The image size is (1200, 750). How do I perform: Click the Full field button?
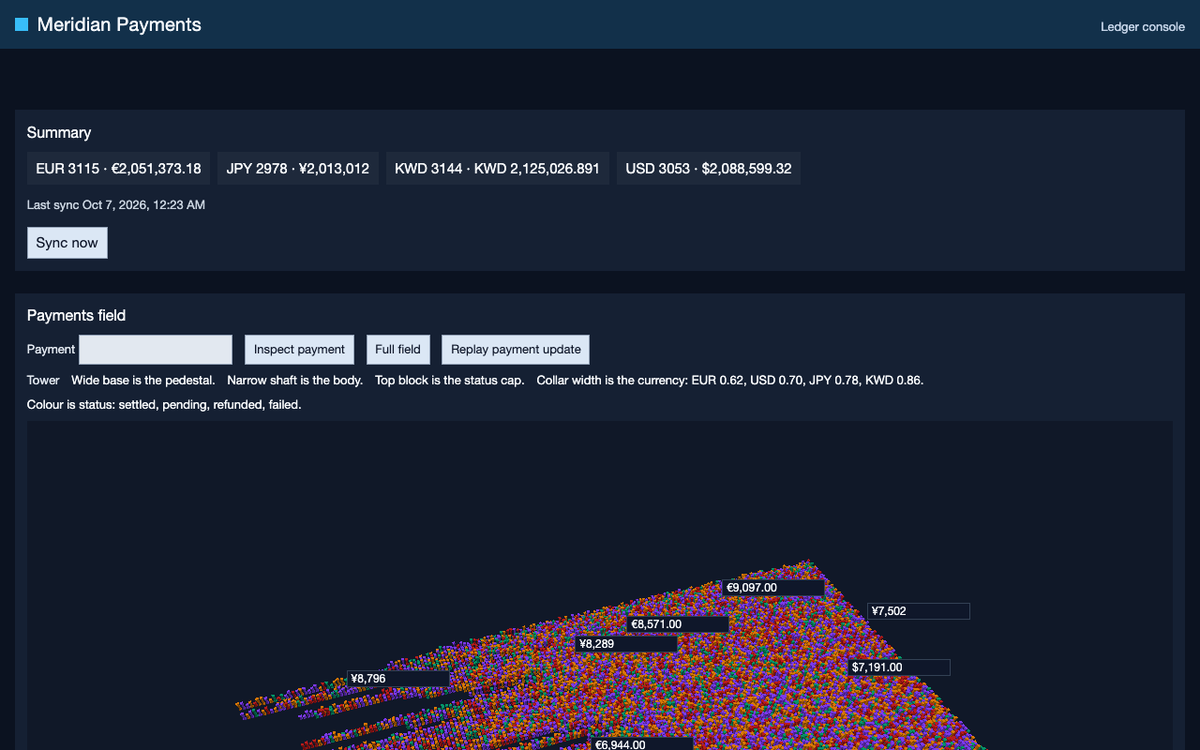(x=398, y=349)
